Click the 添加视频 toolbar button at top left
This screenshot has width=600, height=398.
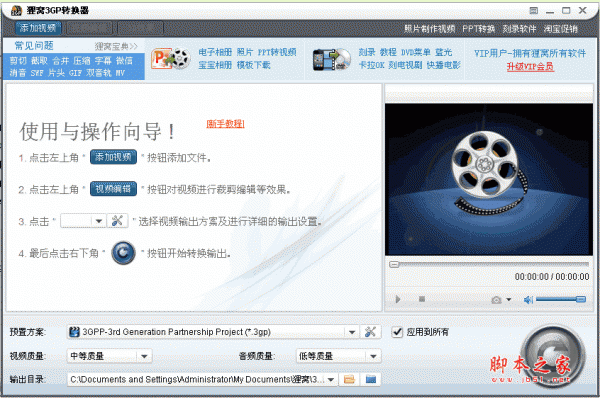pyautogui.click(x=38, y=28)
